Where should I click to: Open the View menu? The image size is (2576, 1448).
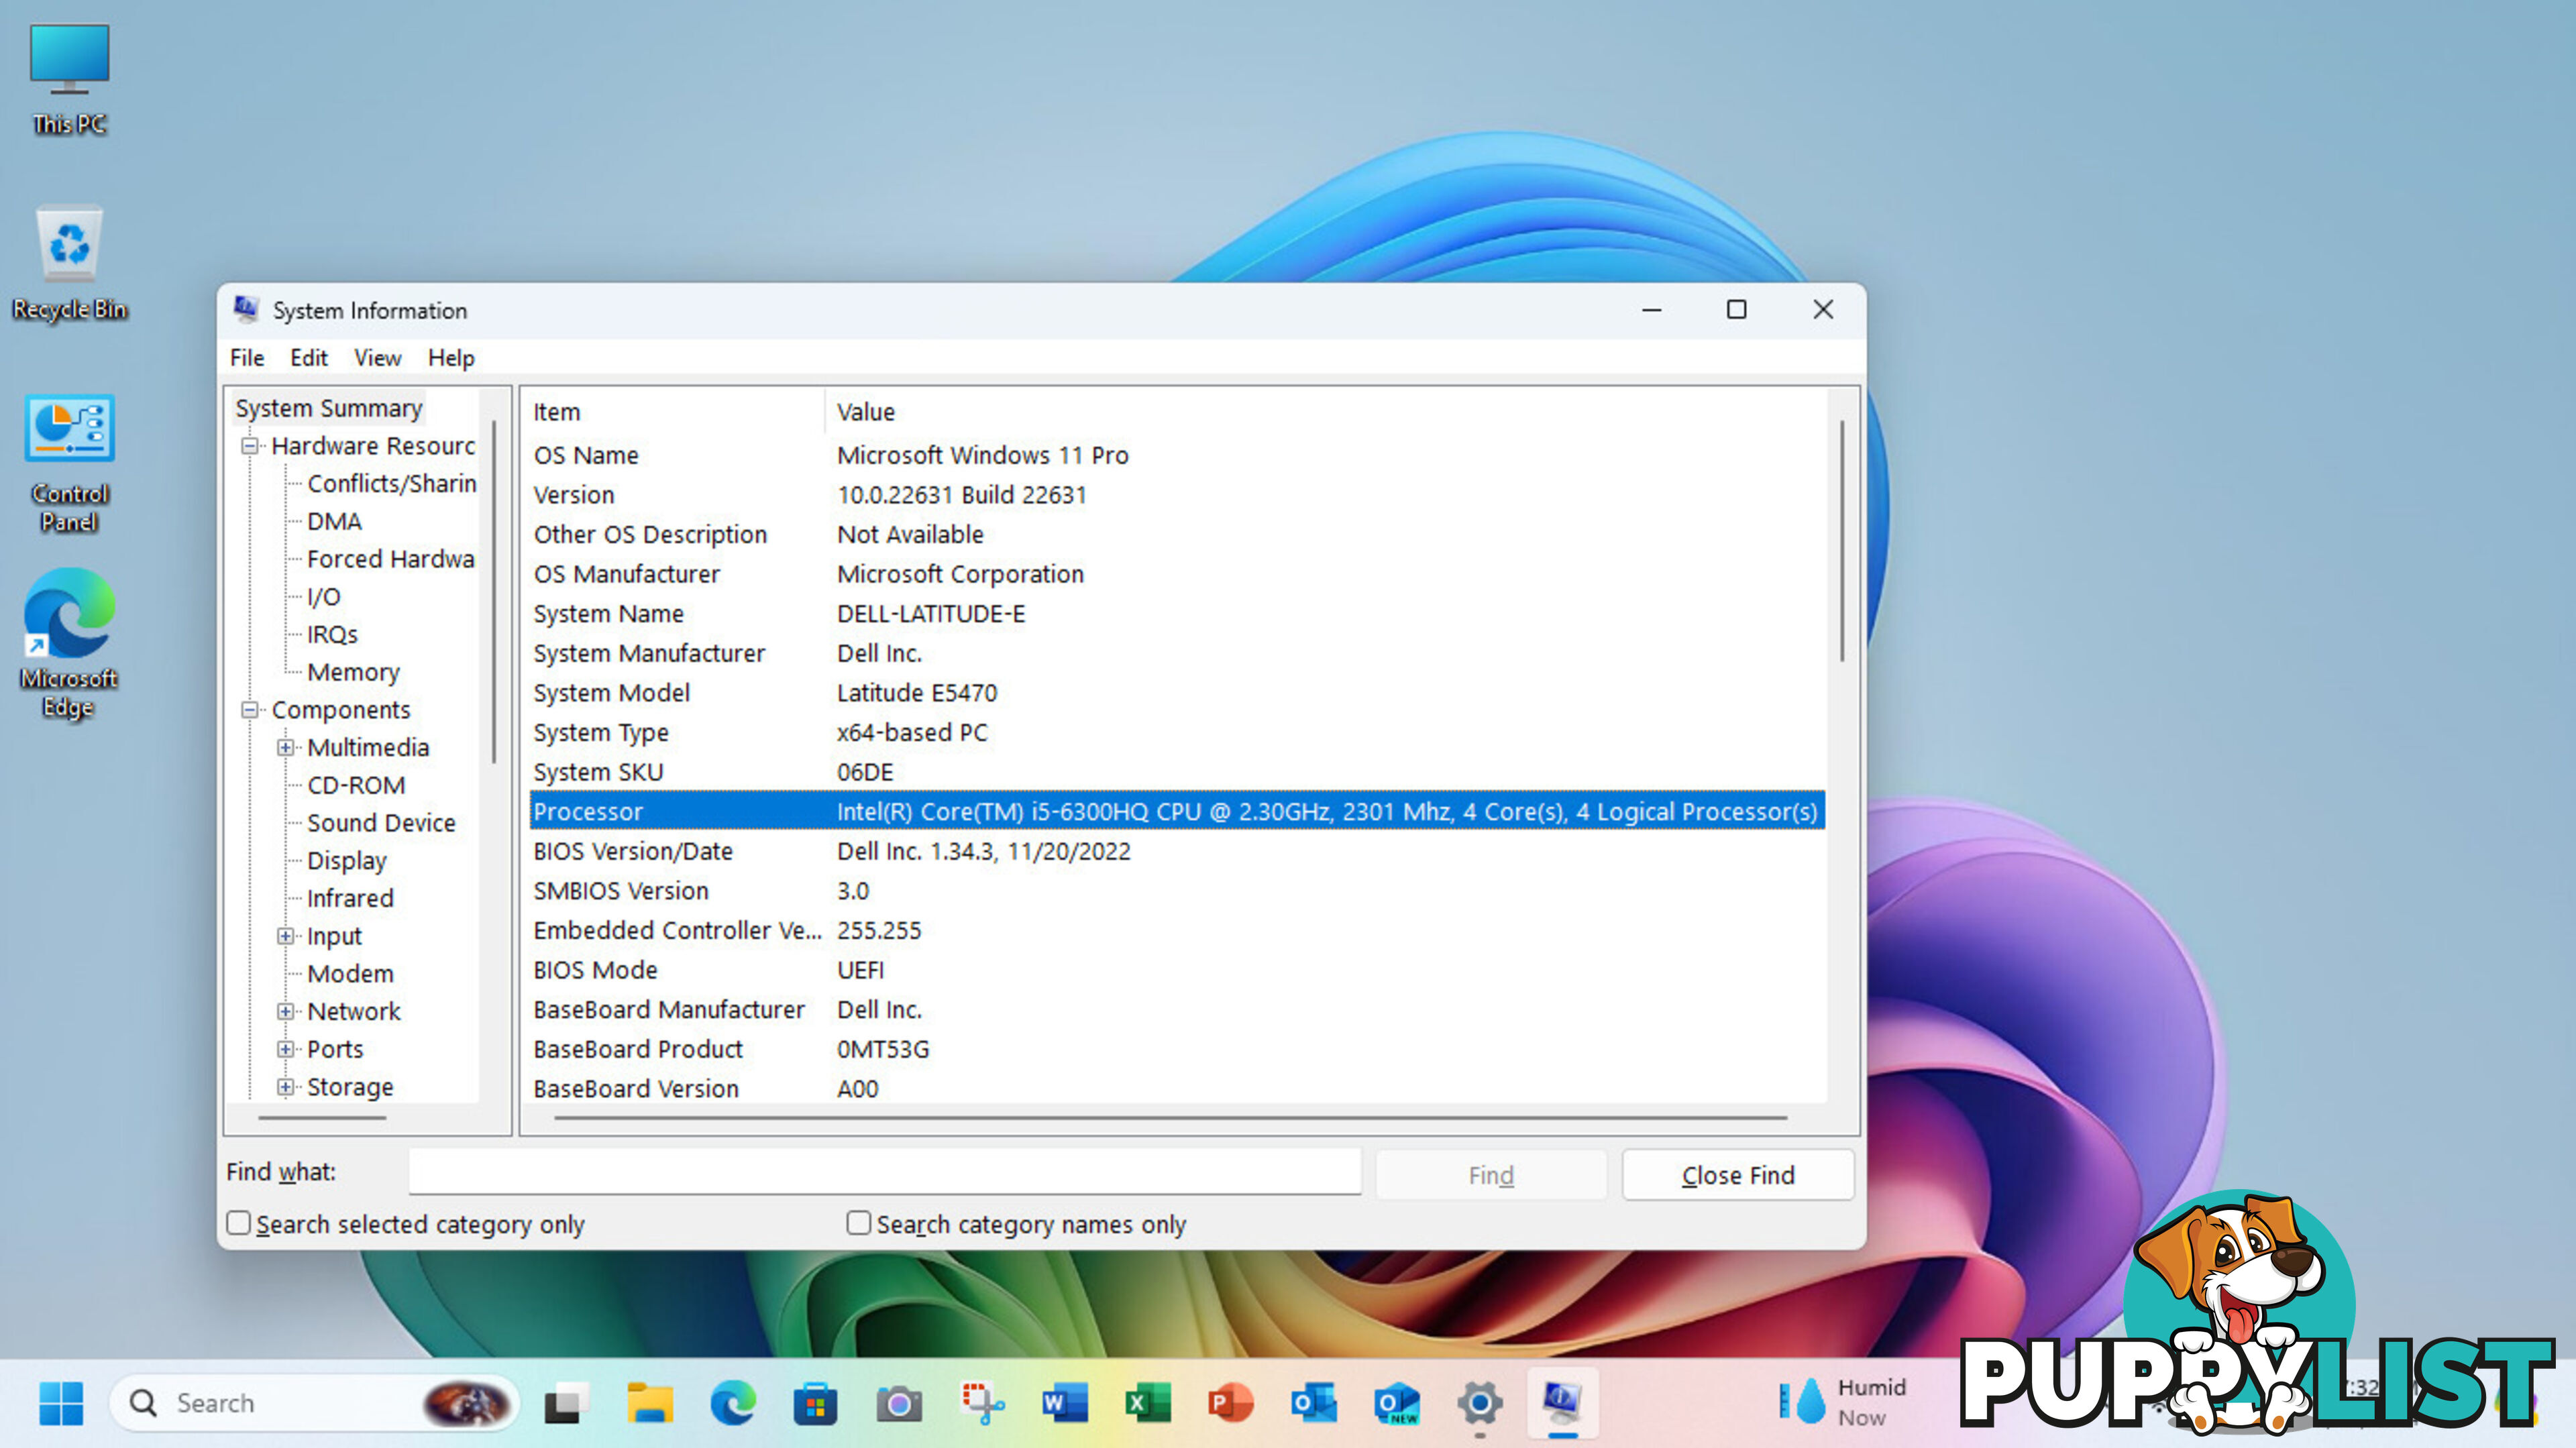tap(377, 357)
